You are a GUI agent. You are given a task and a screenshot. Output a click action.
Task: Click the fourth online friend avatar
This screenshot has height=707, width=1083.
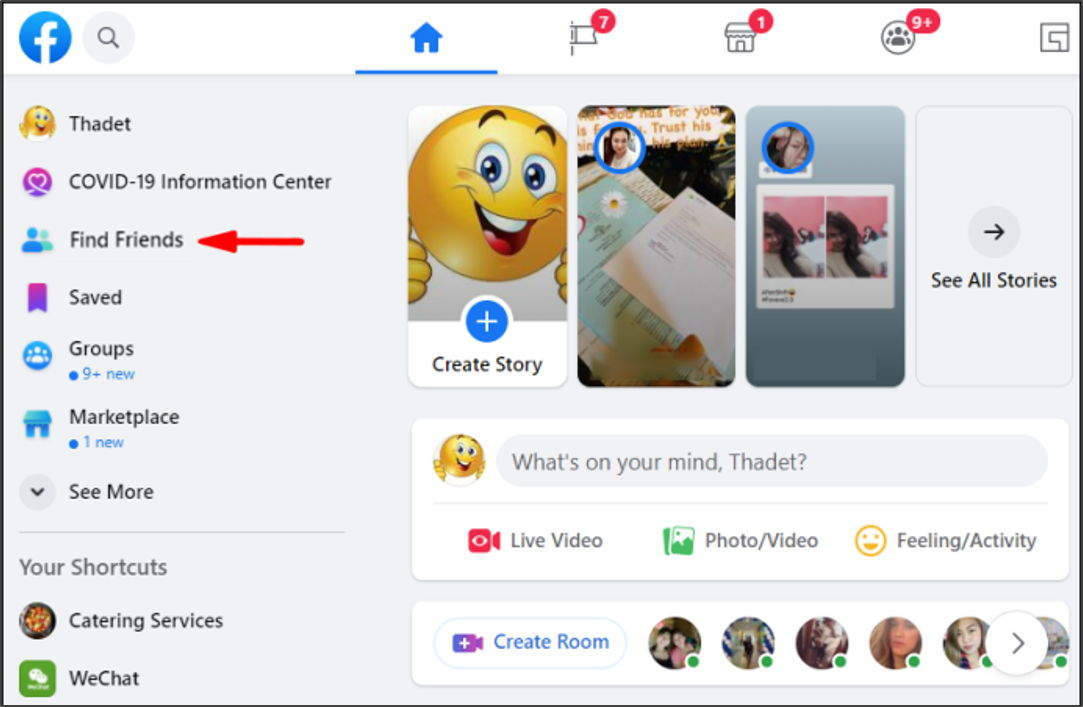[895, 643]
